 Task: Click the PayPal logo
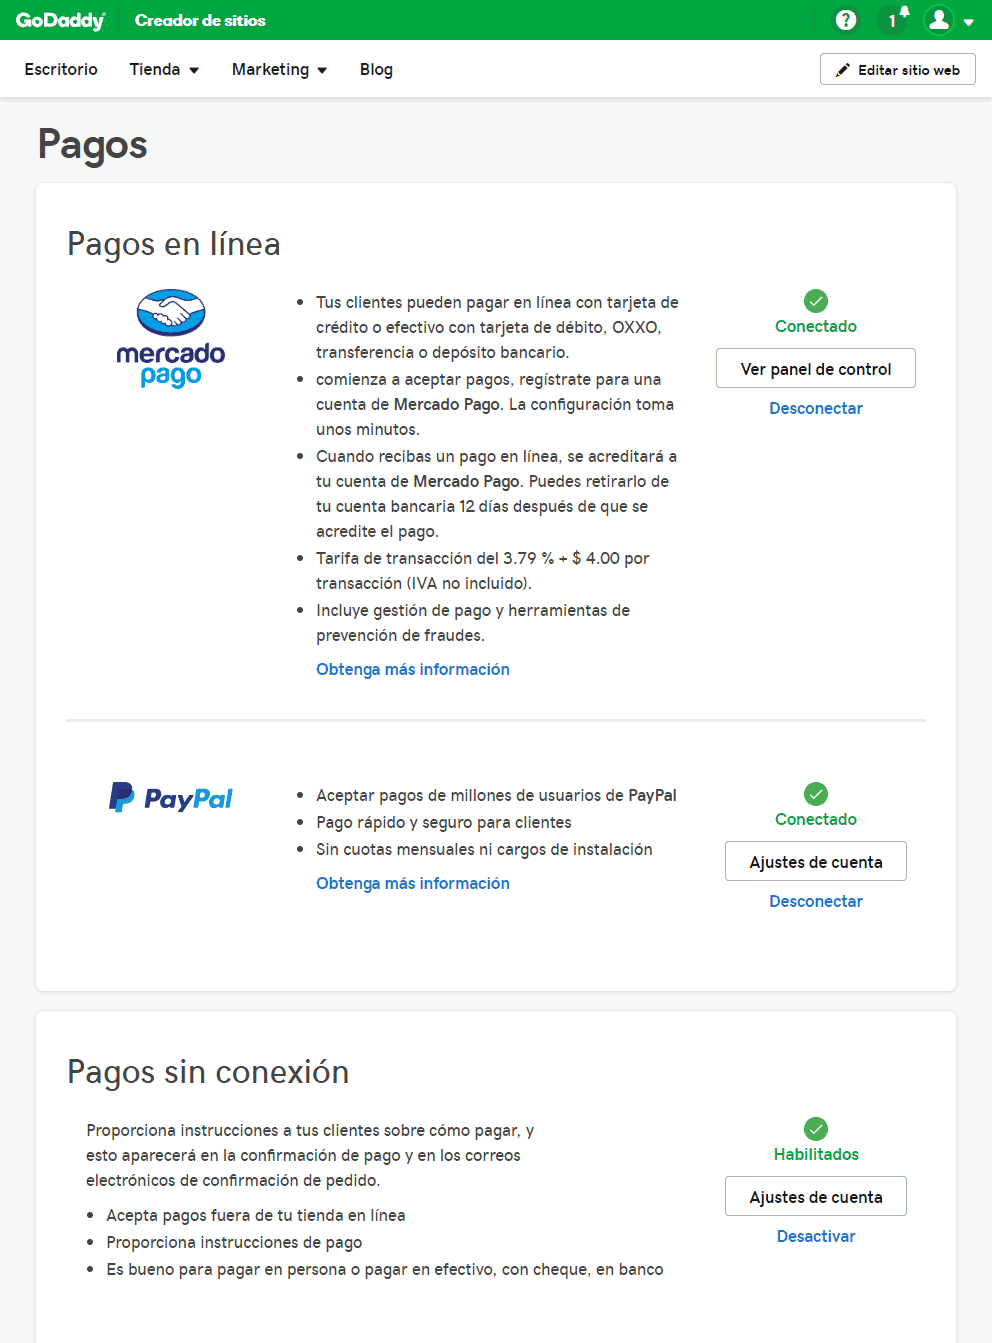[171, 797]
